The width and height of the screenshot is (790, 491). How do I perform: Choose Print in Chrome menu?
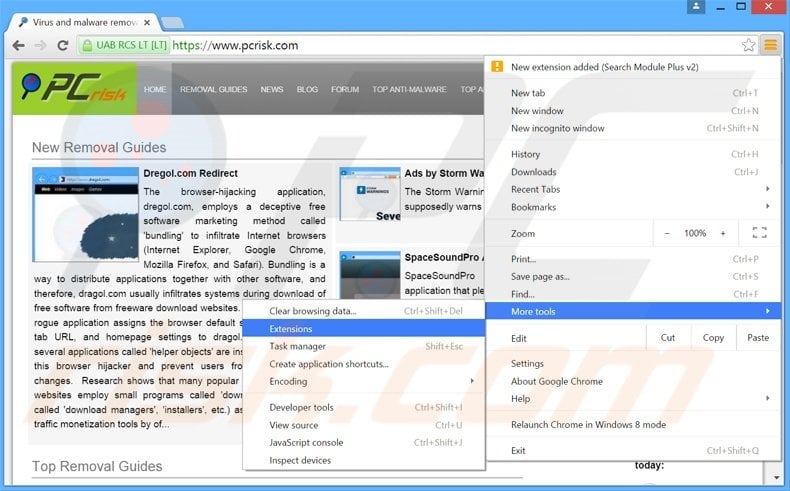[x=634, y=259]
